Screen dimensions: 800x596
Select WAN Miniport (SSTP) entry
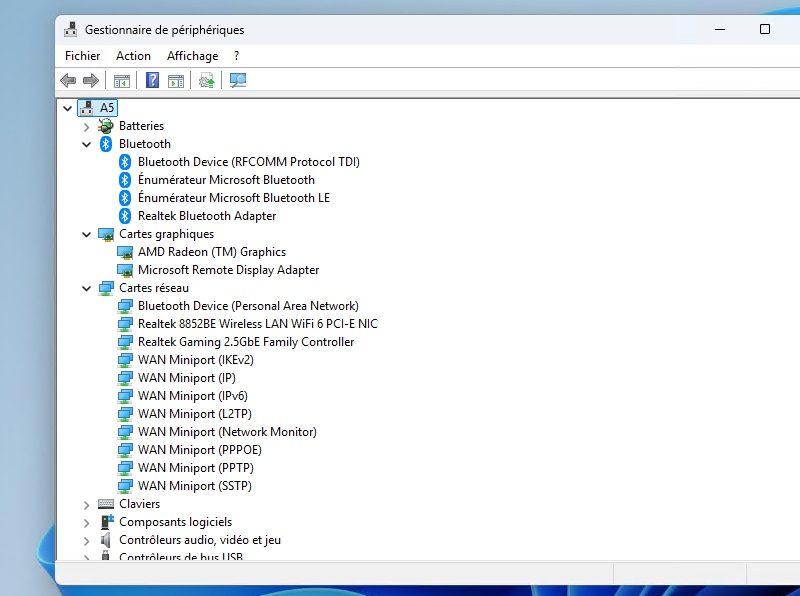194,486
